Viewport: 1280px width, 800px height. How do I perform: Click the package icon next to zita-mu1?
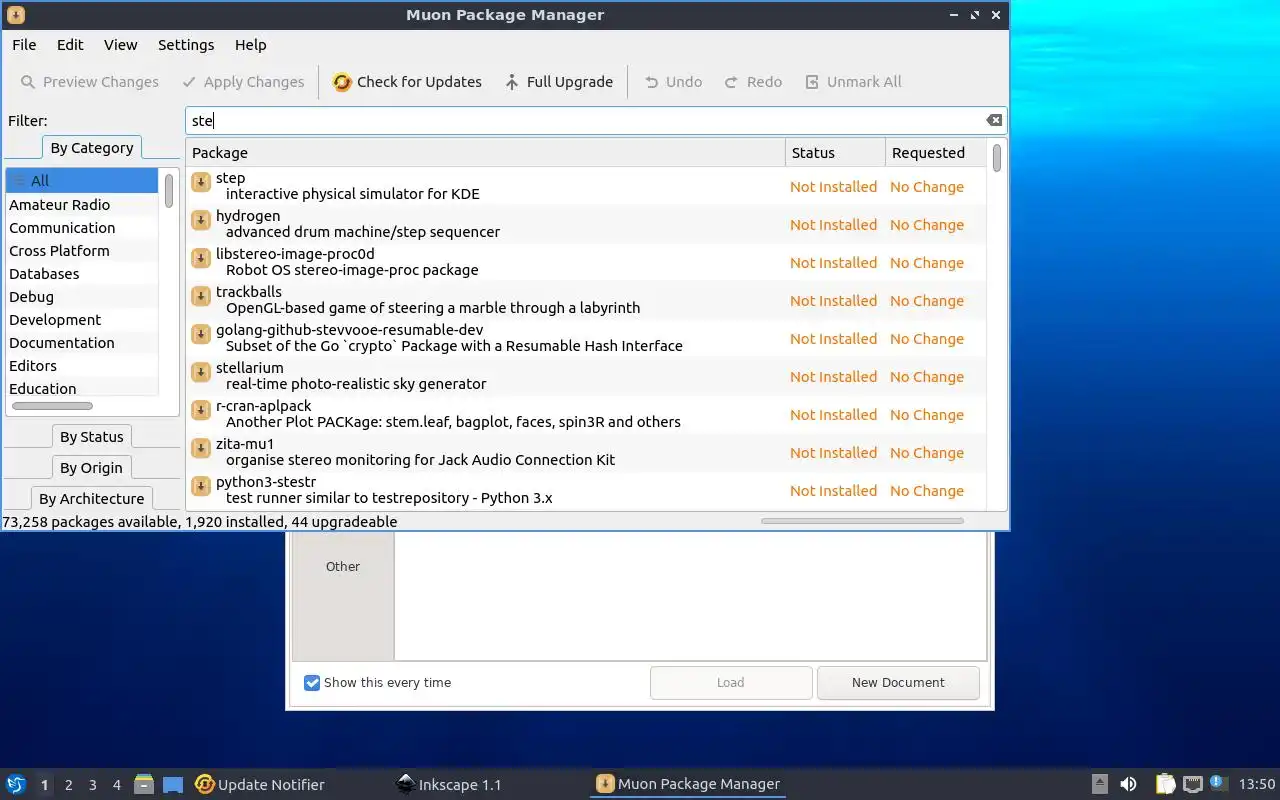coord(201,448)
